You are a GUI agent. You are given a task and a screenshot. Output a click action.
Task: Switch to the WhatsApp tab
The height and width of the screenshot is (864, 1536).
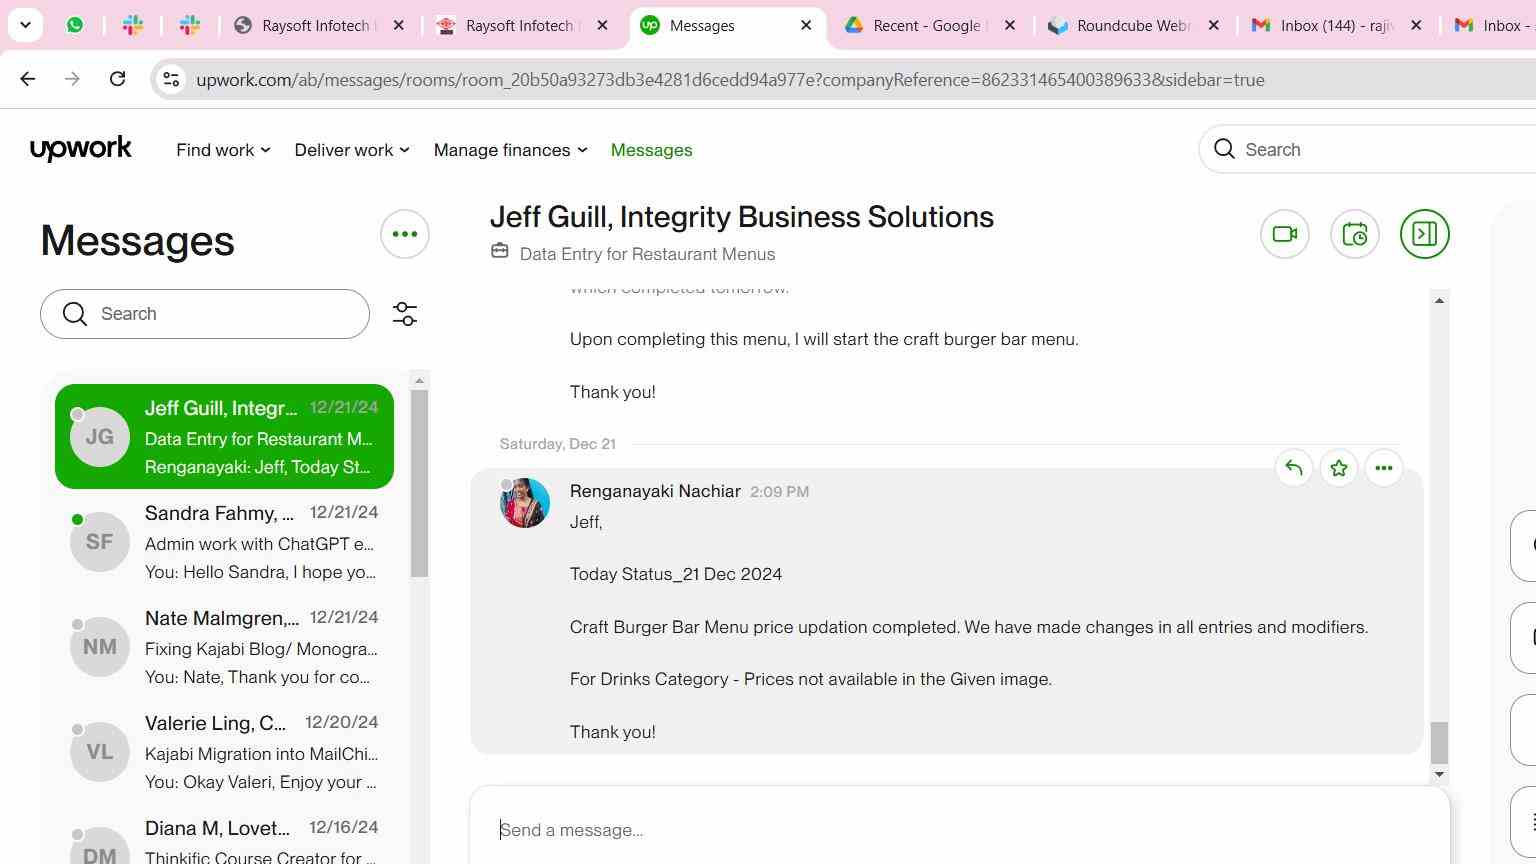(x=75, y=25)
